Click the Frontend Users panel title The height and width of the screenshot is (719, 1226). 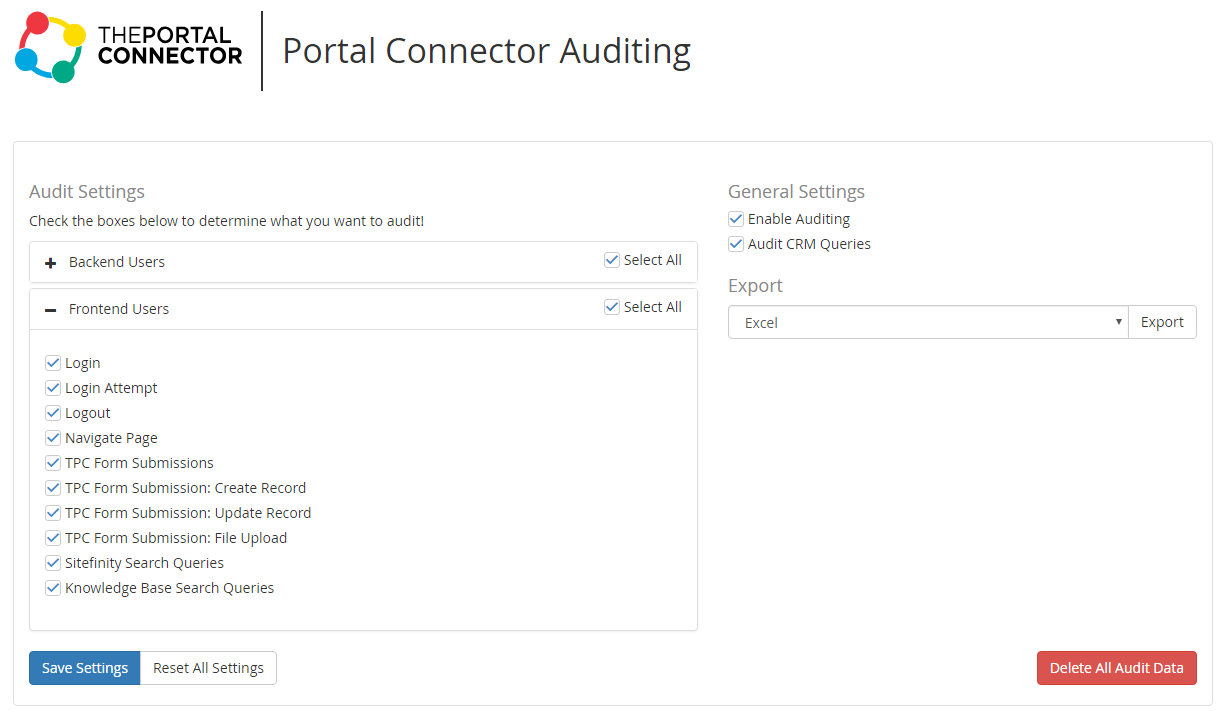click(119, 309)
